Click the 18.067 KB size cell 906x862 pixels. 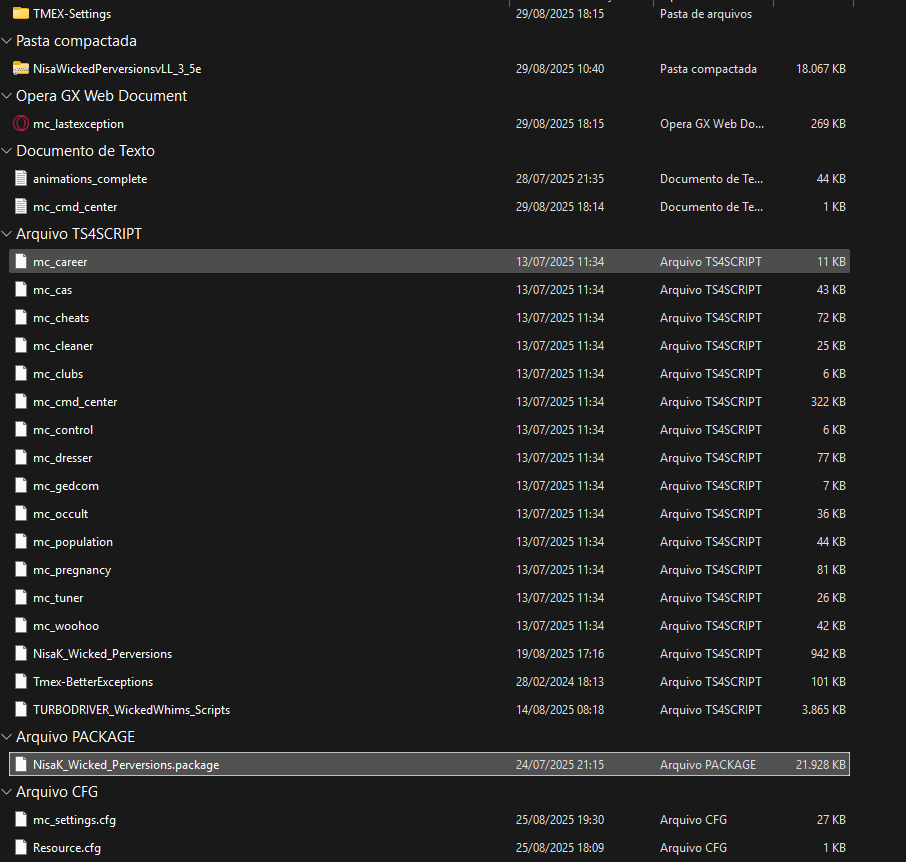click(820, 69)
